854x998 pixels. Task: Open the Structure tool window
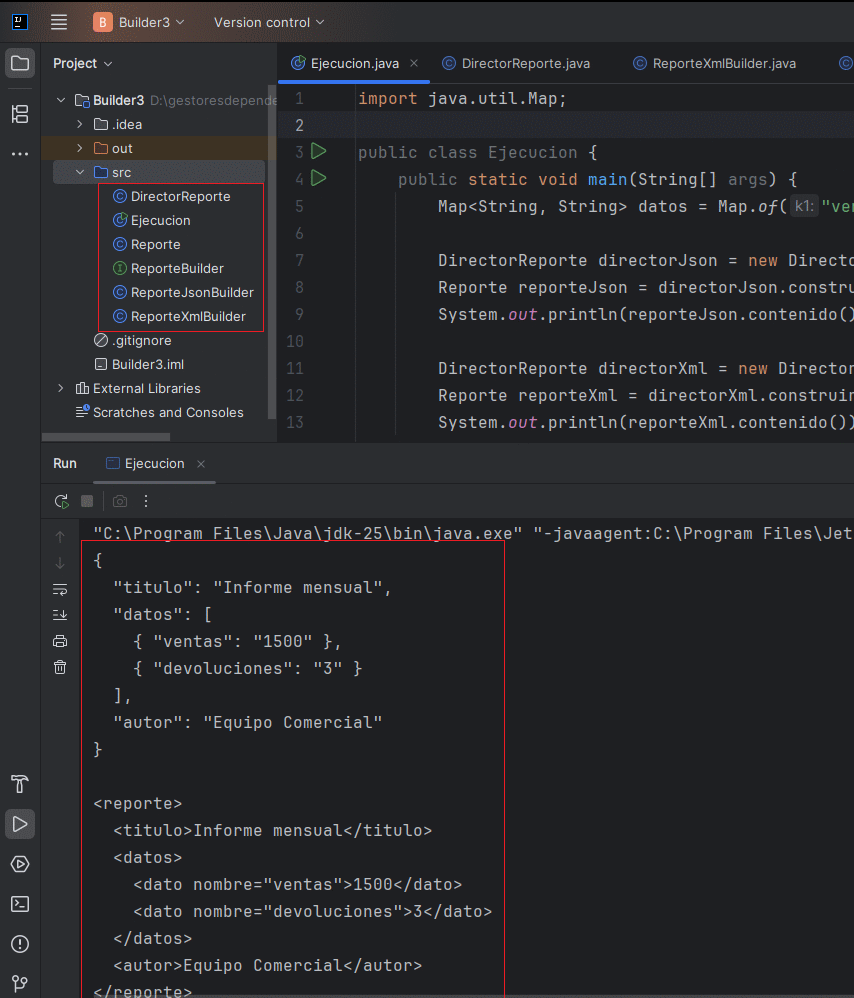[20, 114]
